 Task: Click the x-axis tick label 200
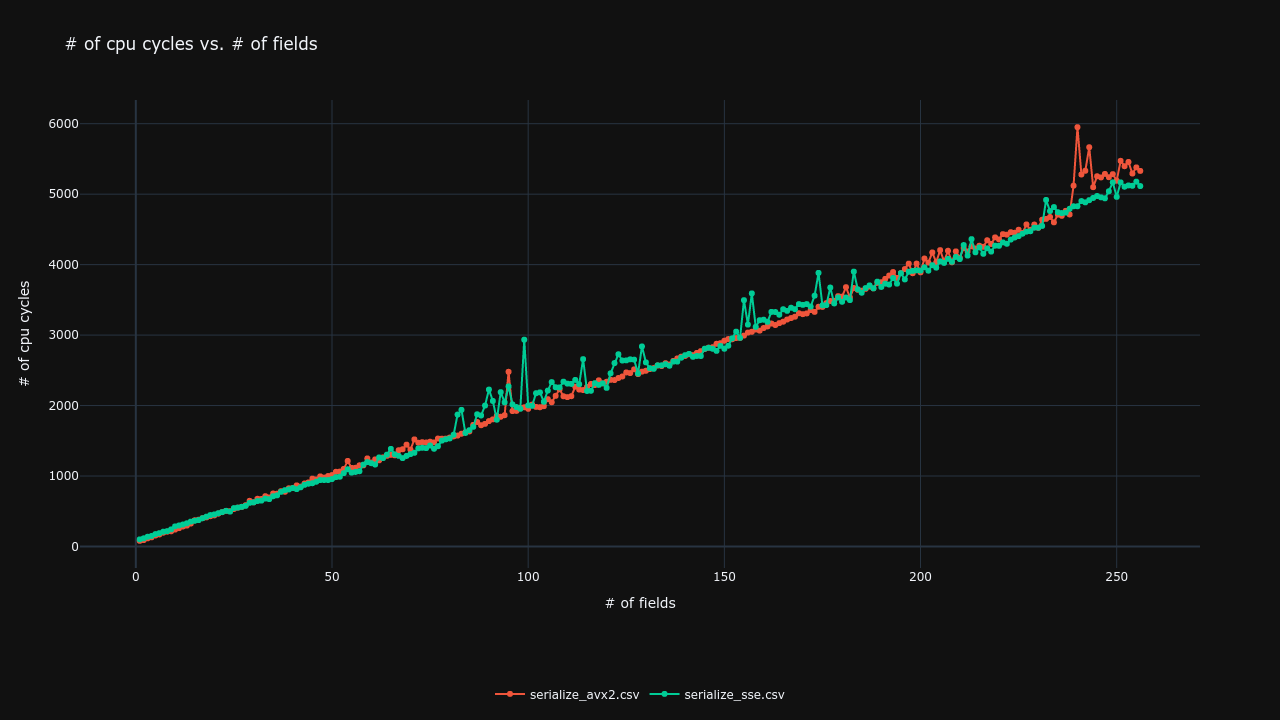(x=920, y=577)
